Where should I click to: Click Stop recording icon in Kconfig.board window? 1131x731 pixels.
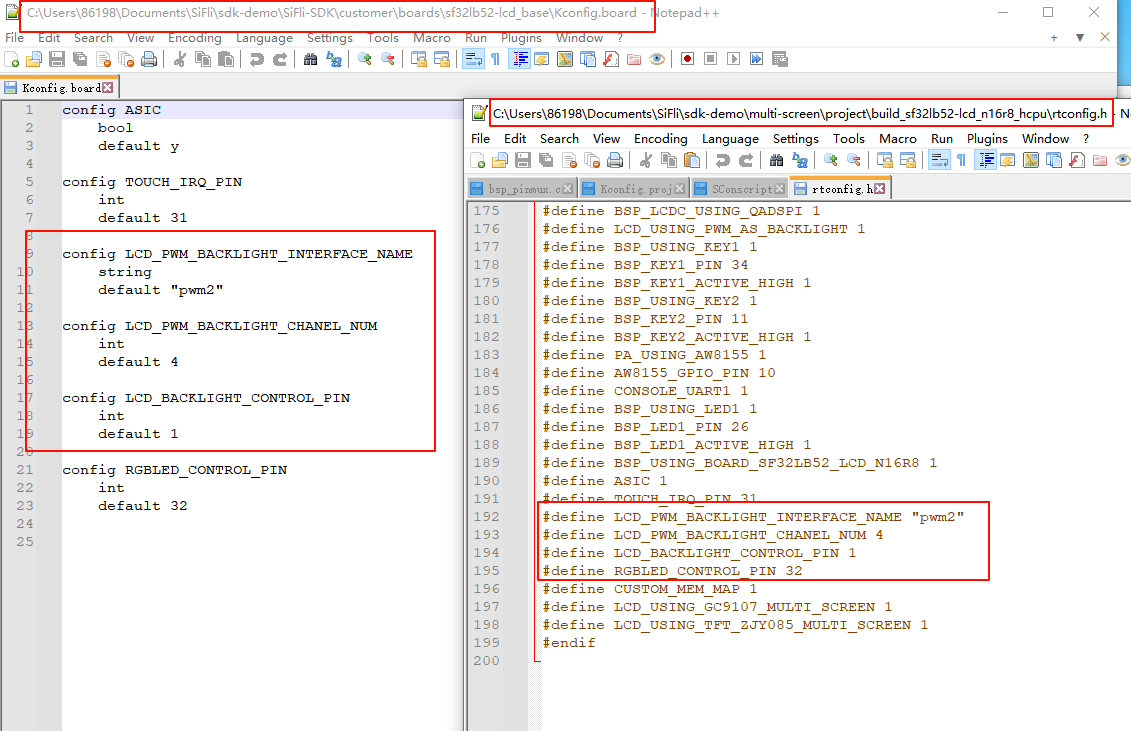(x=710, y=59)
